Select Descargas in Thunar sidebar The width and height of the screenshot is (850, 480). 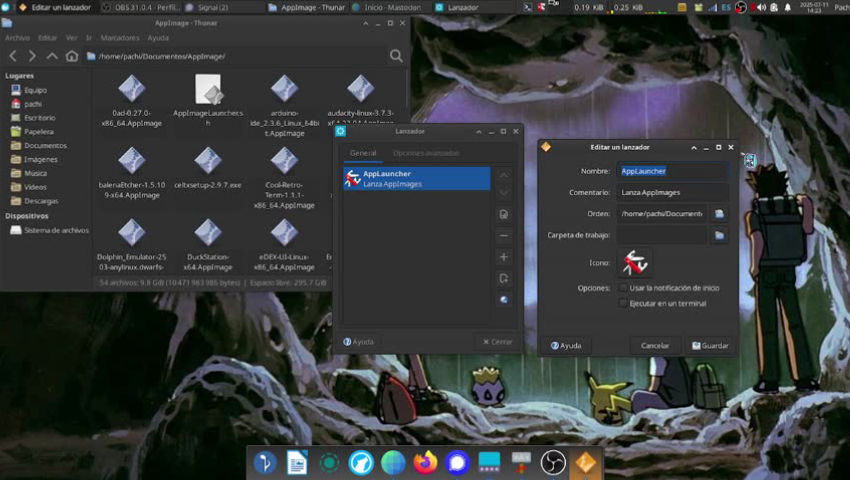click(41, 201)
